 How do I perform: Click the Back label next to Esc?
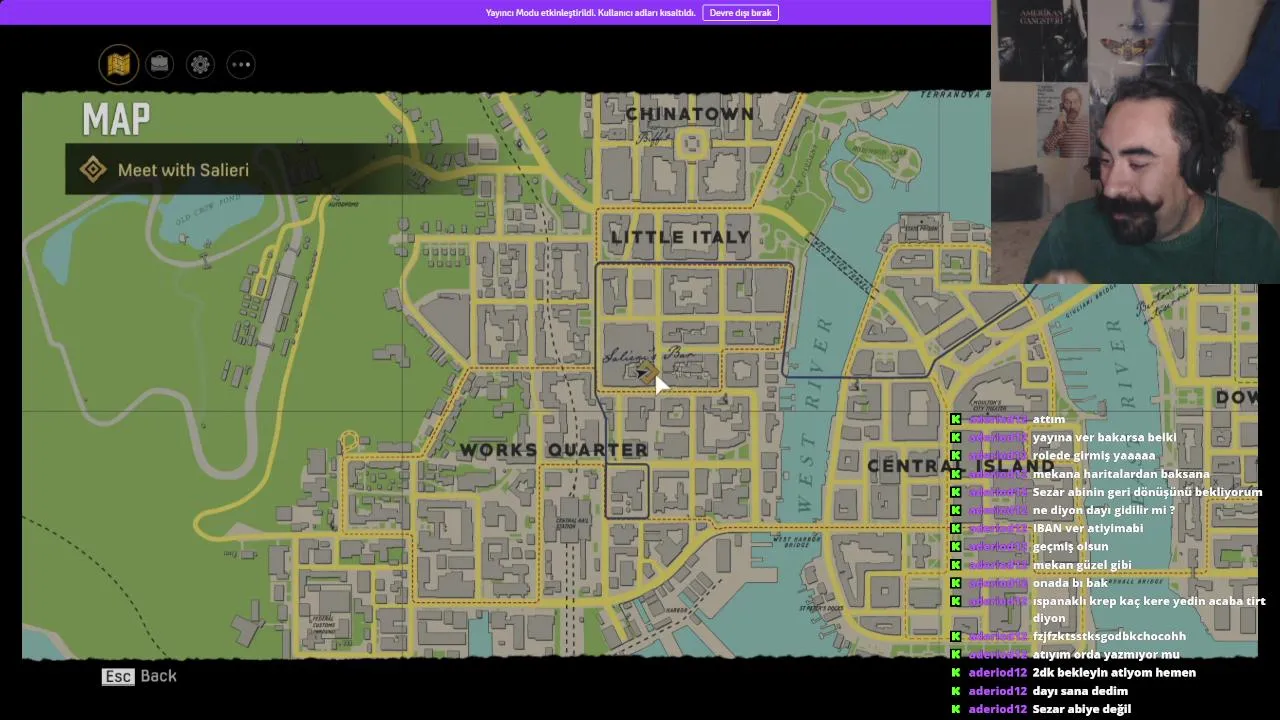158,676
